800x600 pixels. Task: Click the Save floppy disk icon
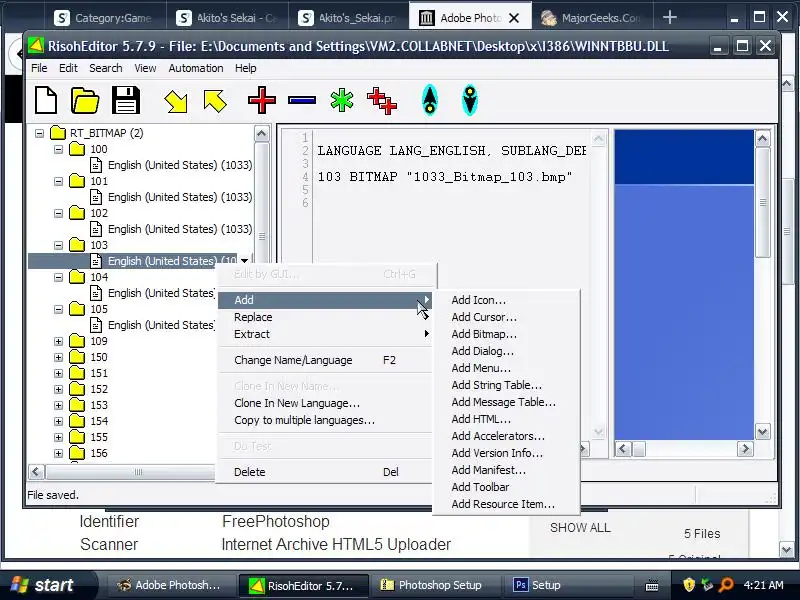126,100
